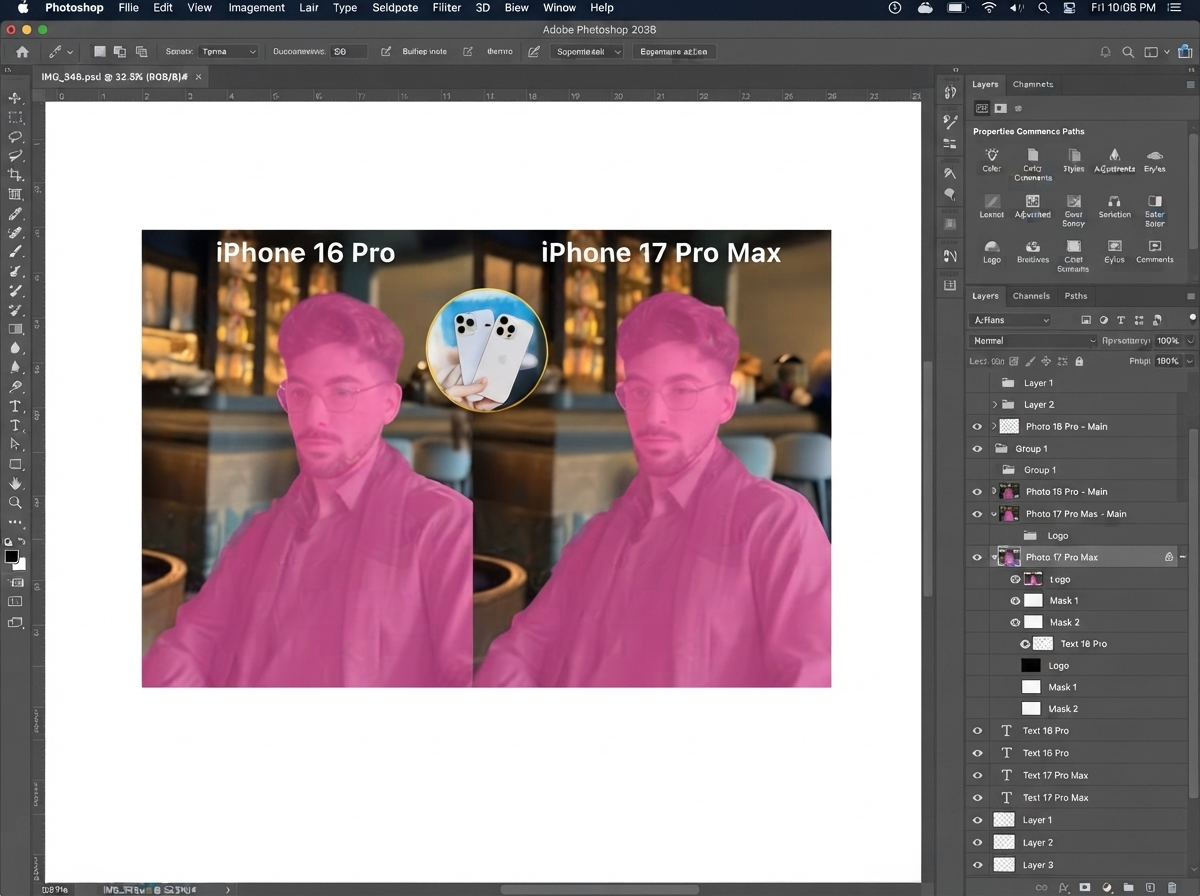Click the tternro option in options bar
Screen dimensions: 1200x896
(x=499, y=51)
